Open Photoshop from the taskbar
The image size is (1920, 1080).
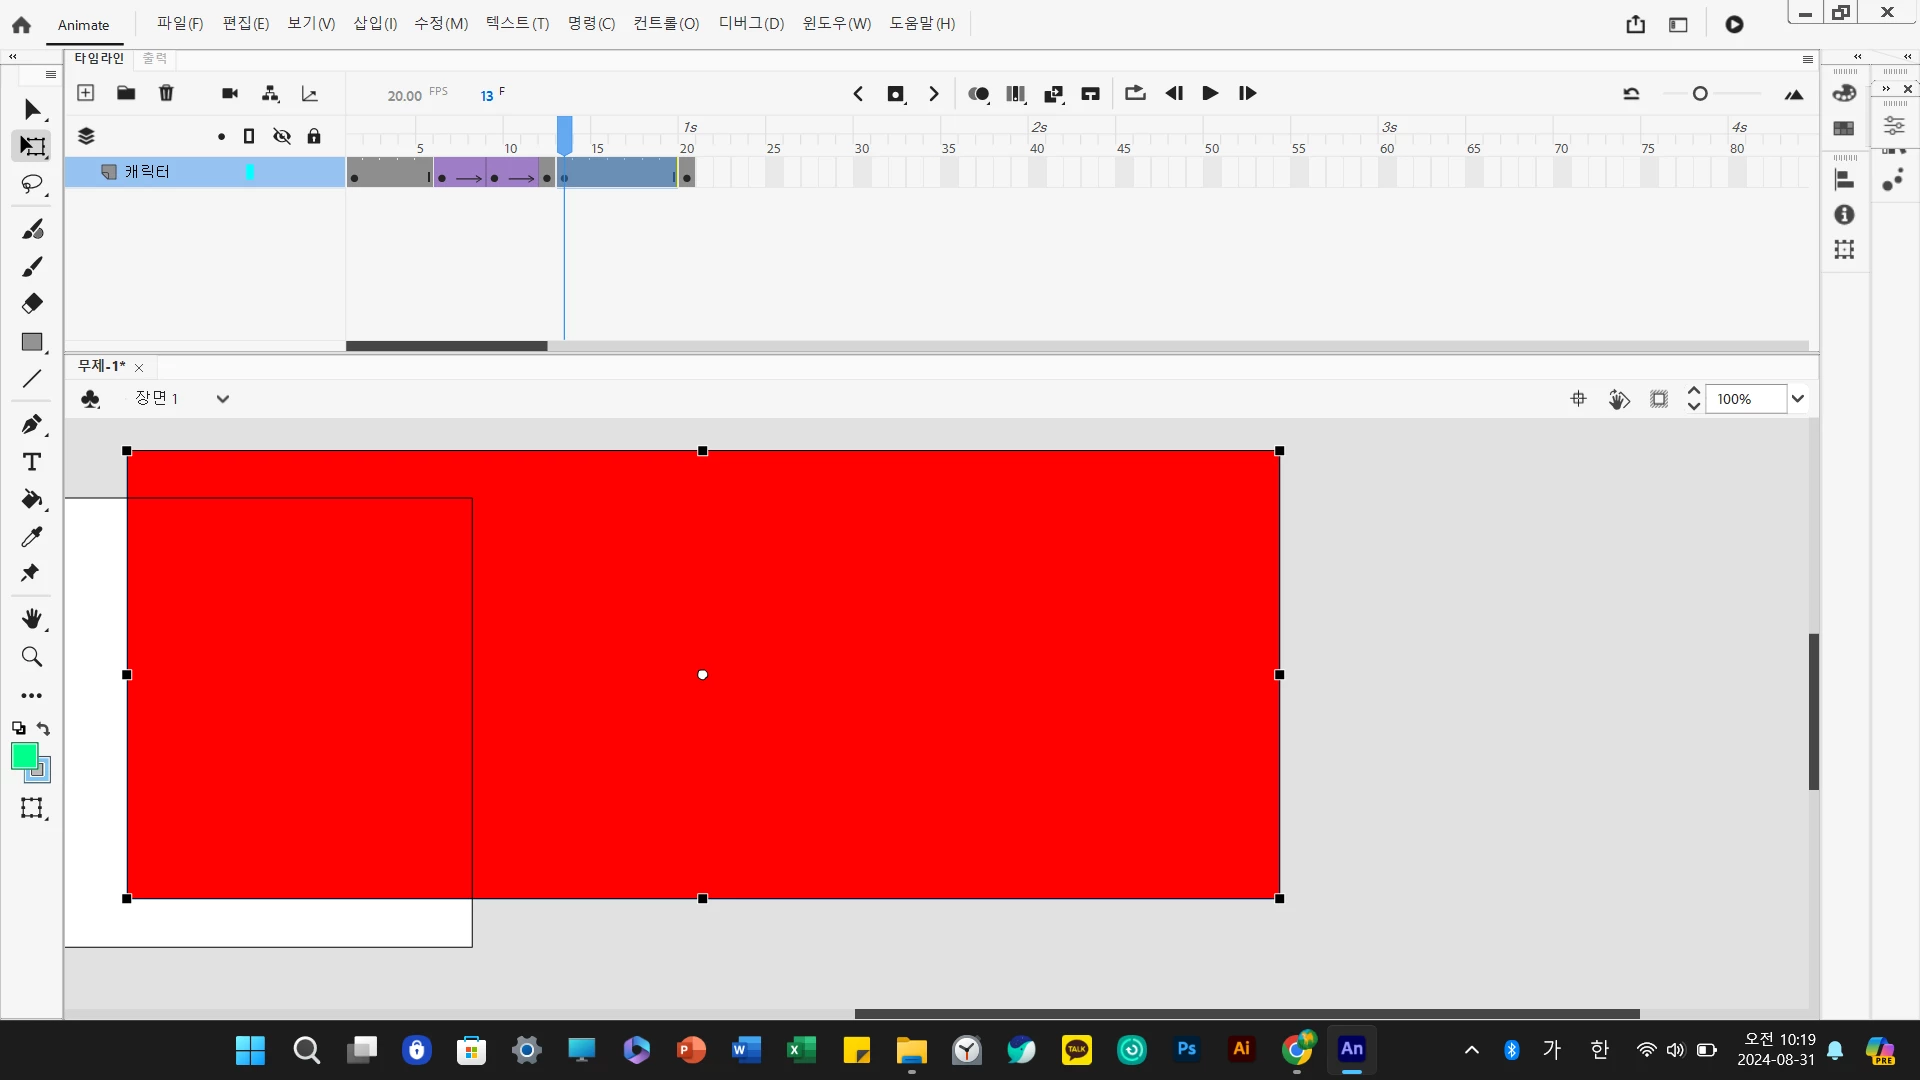[1187, 1049]
